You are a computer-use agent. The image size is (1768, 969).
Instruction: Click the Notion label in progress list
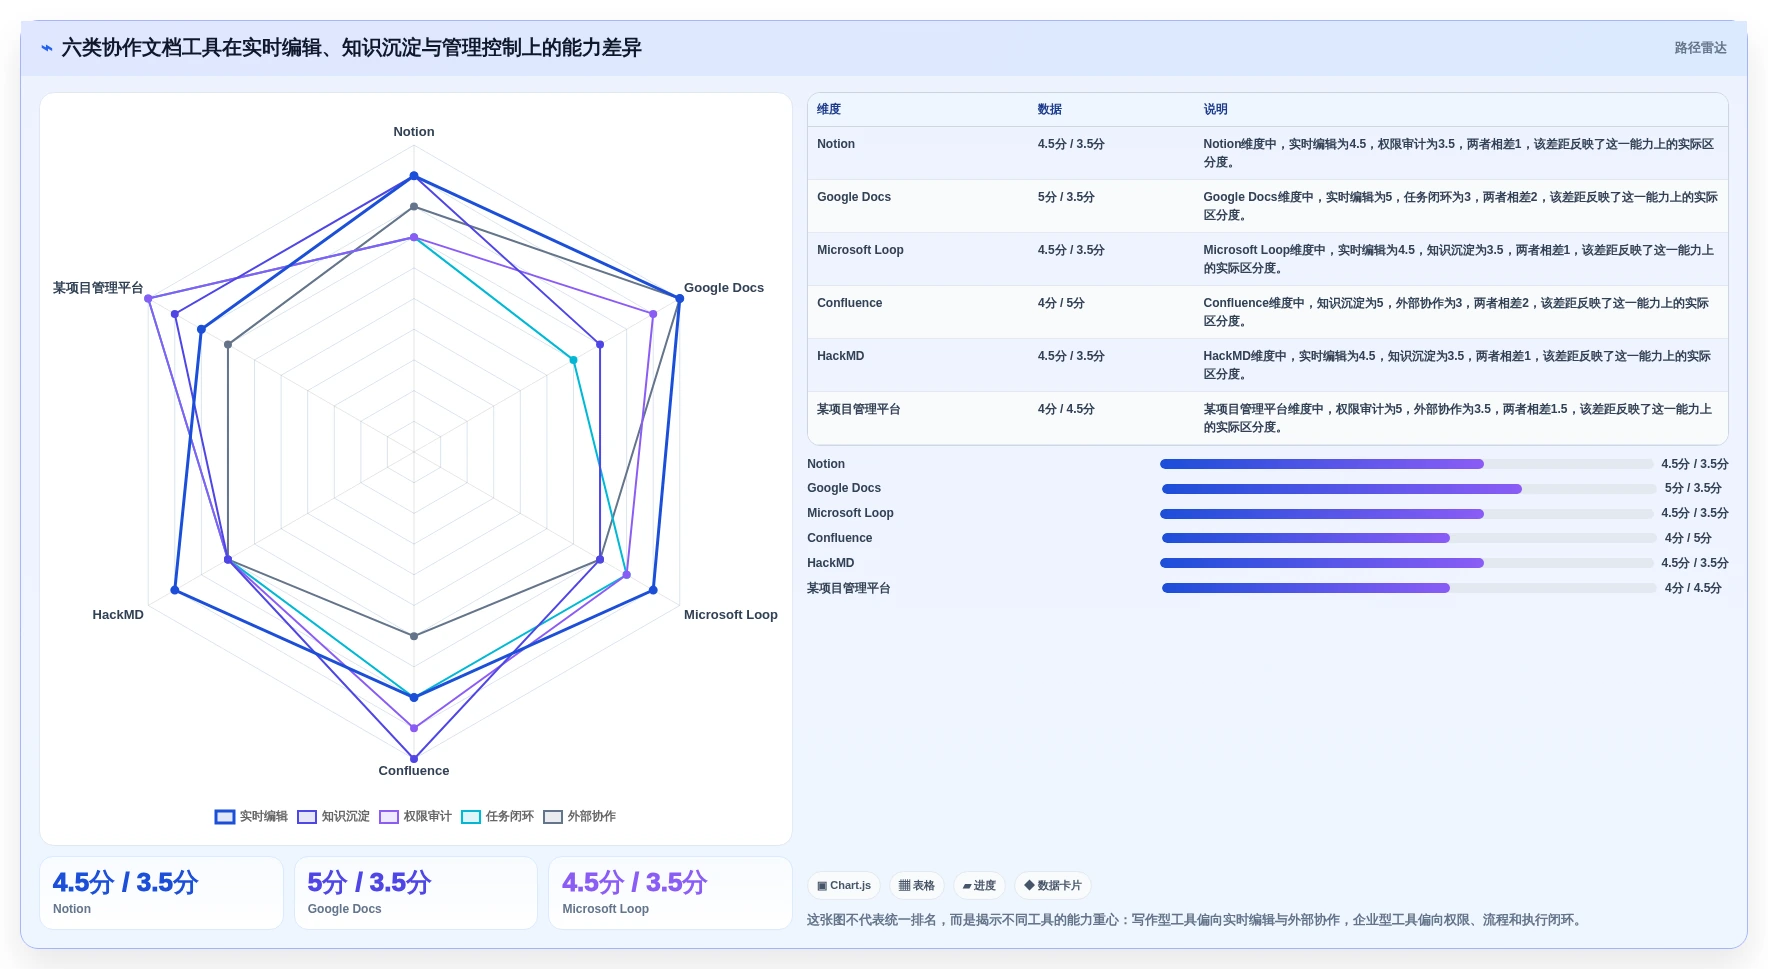pos(826,464)
